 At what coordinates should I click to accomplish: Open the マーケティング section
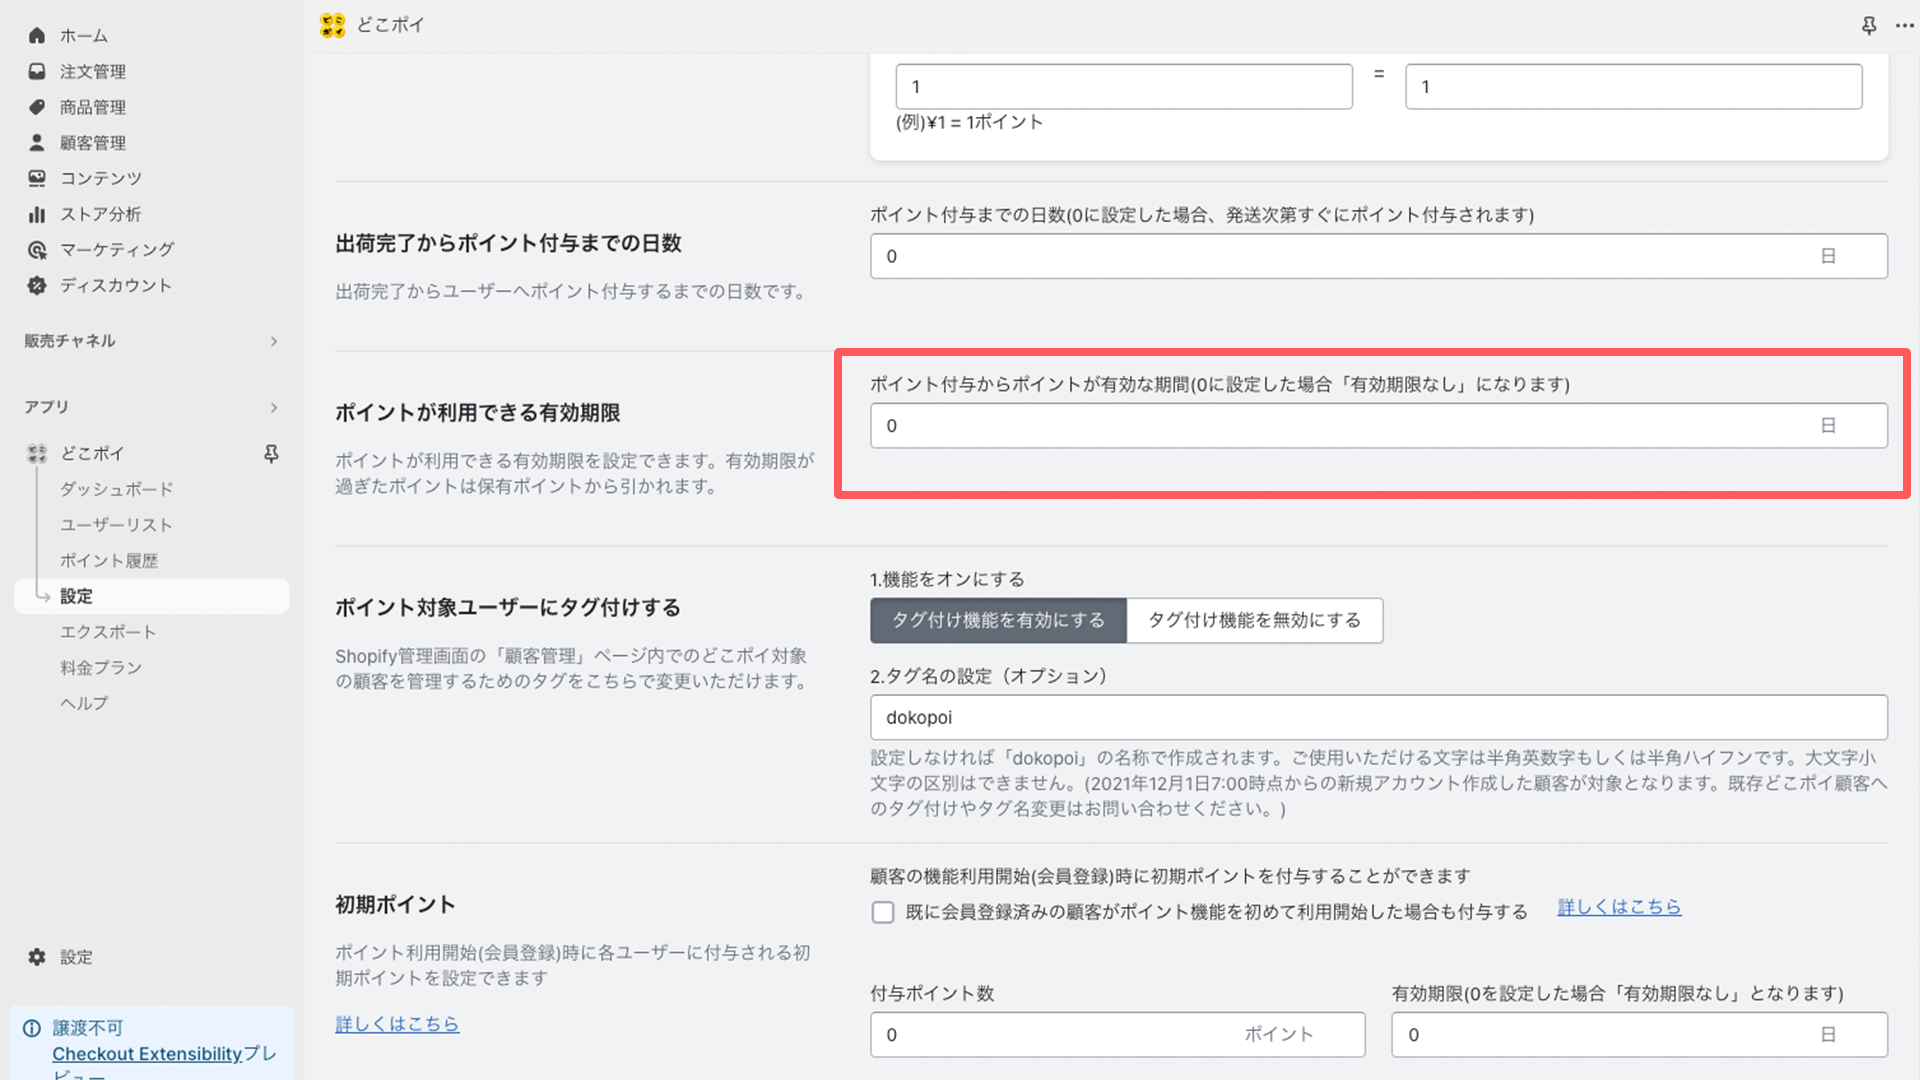click(x=117, y=250)
